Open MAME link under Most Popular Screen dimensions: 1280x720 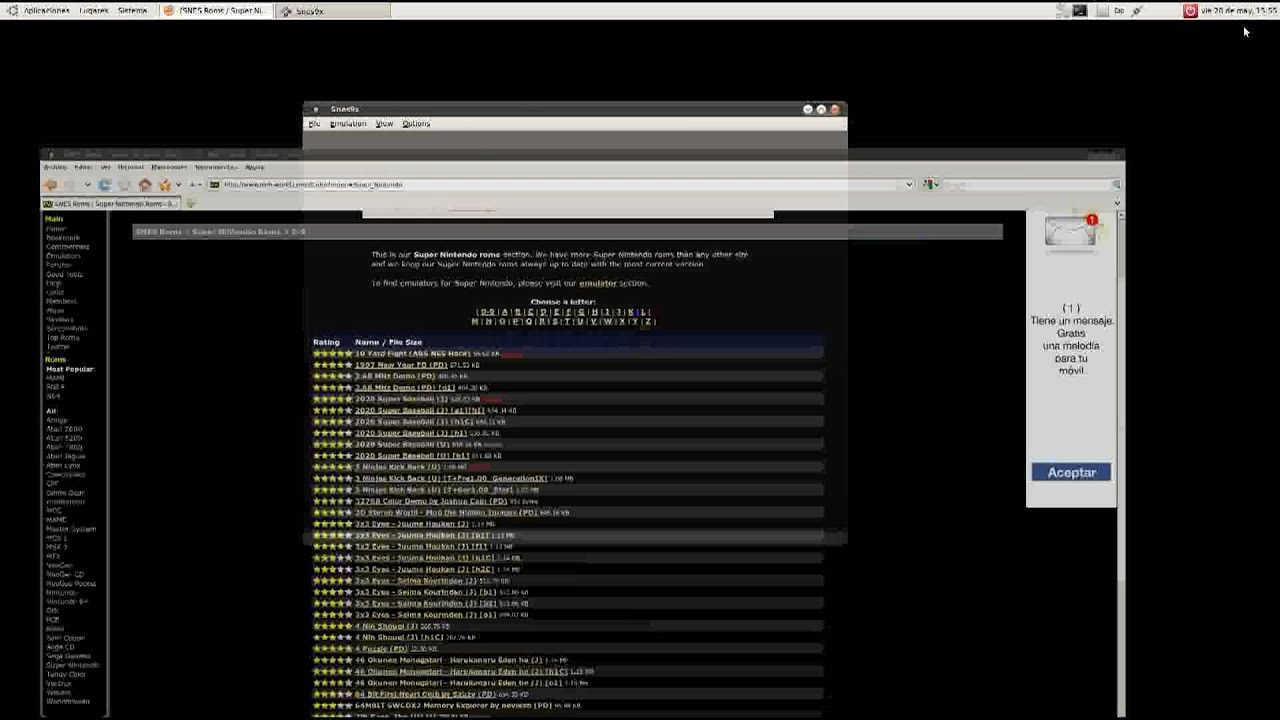pos(56,378)
